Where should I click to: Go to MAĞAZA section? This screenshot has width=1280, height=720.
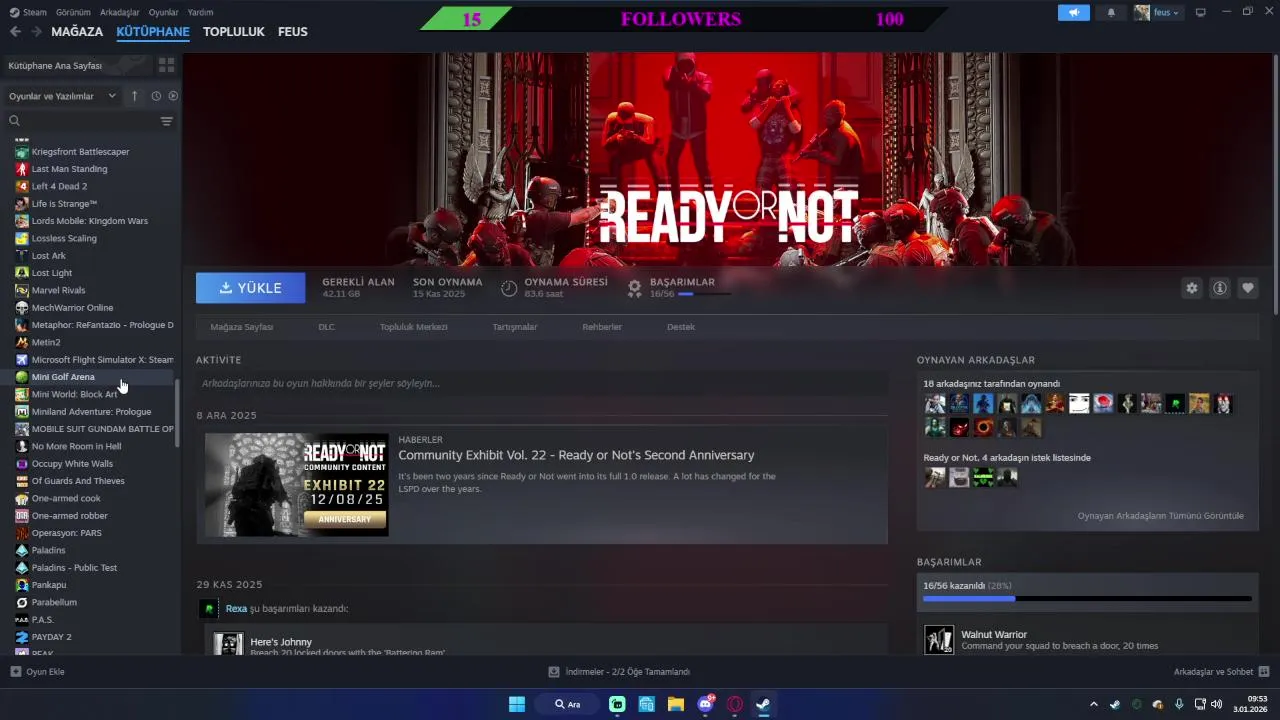tap(77, 32)
